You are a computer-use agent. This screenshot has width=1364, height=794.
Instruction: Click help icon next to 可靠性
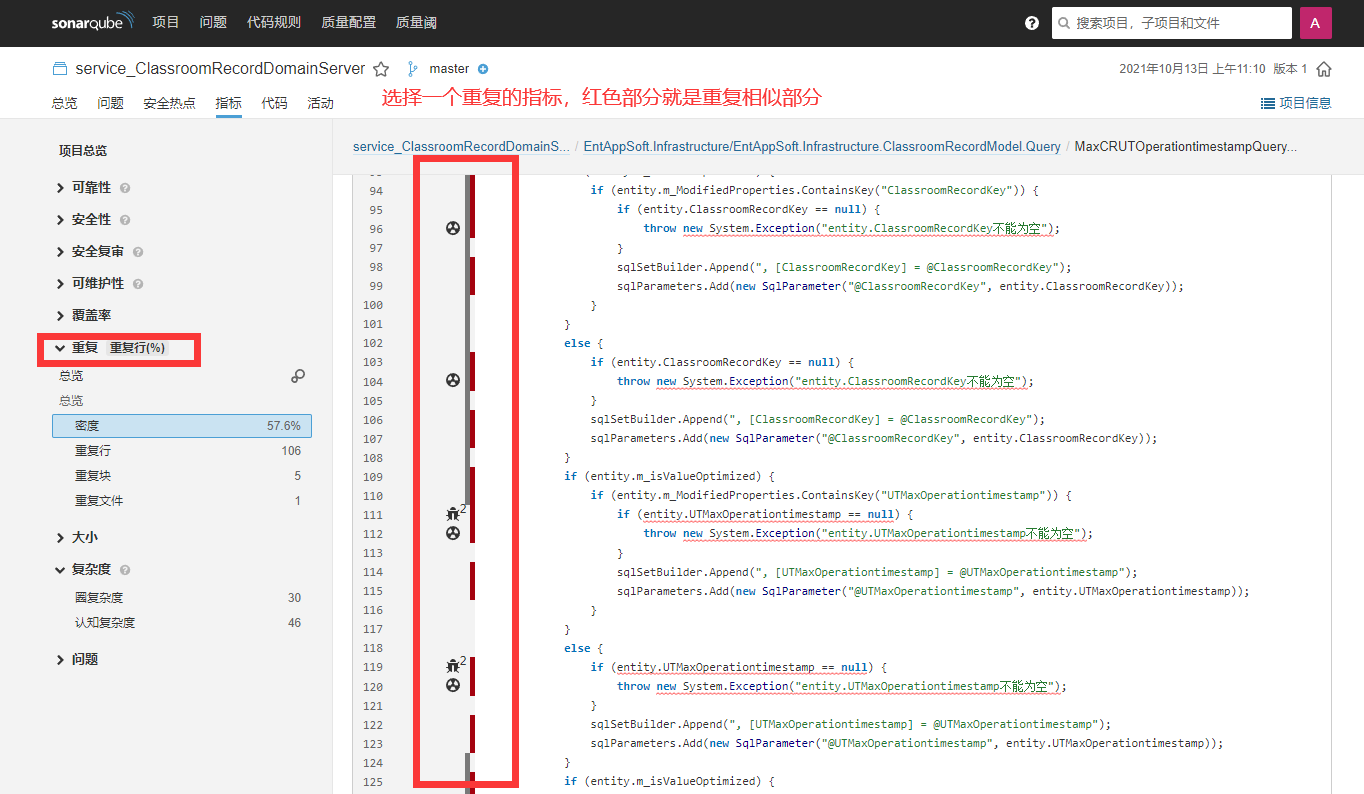click(x=125, y=188)
